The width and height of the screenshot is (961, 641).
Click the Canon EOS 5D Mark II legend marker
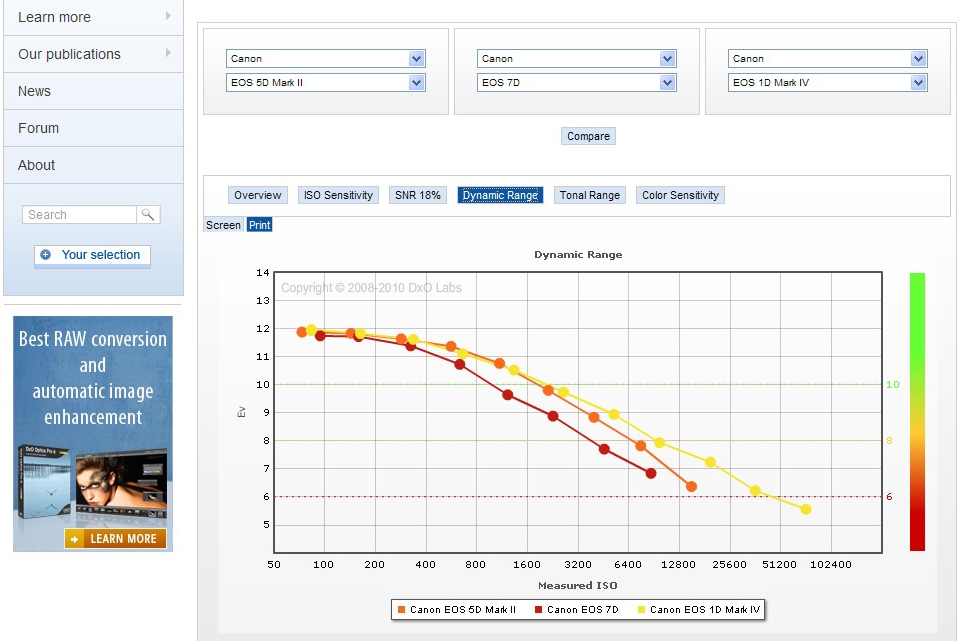(401, 609)
